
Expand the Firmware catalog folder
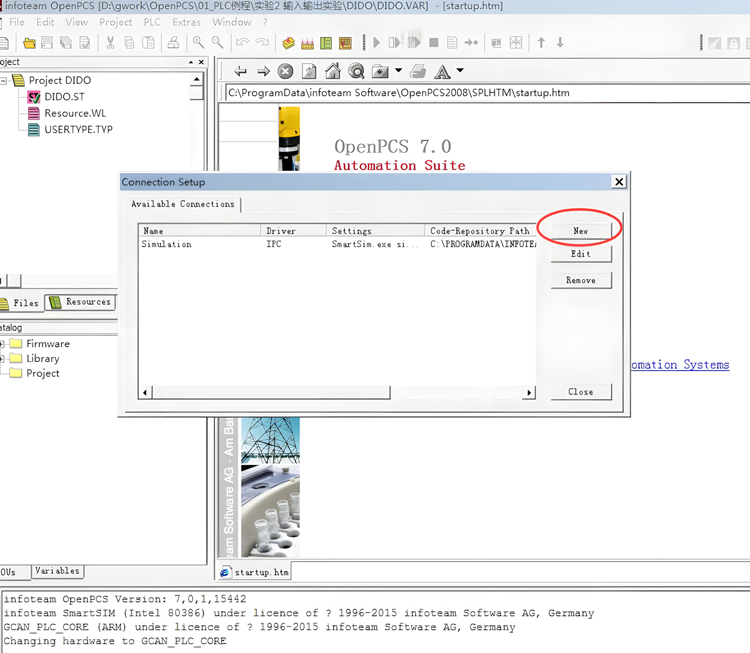pyautogui.click(x=3, y=344)
